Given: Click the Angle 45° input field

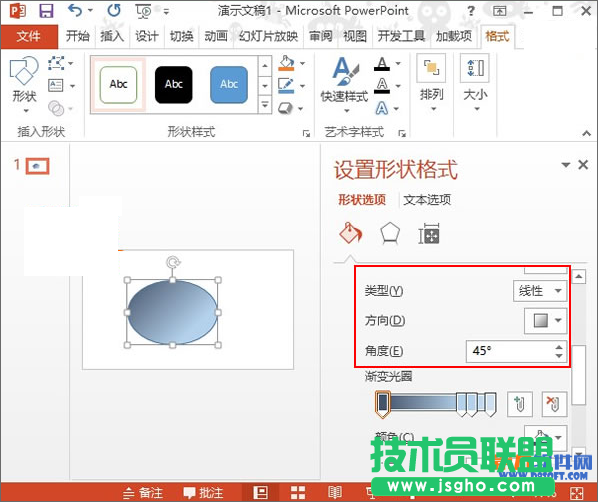Looking at the screenshot, I should tap(516, 351).
